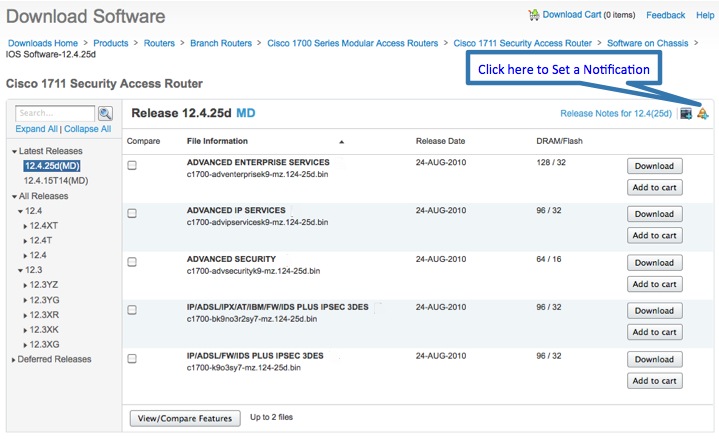Viewport: 719px width, 439px height.
Task: Open Cisco 1700 Series Modular Access Routers
Action: tap(353, 43)
